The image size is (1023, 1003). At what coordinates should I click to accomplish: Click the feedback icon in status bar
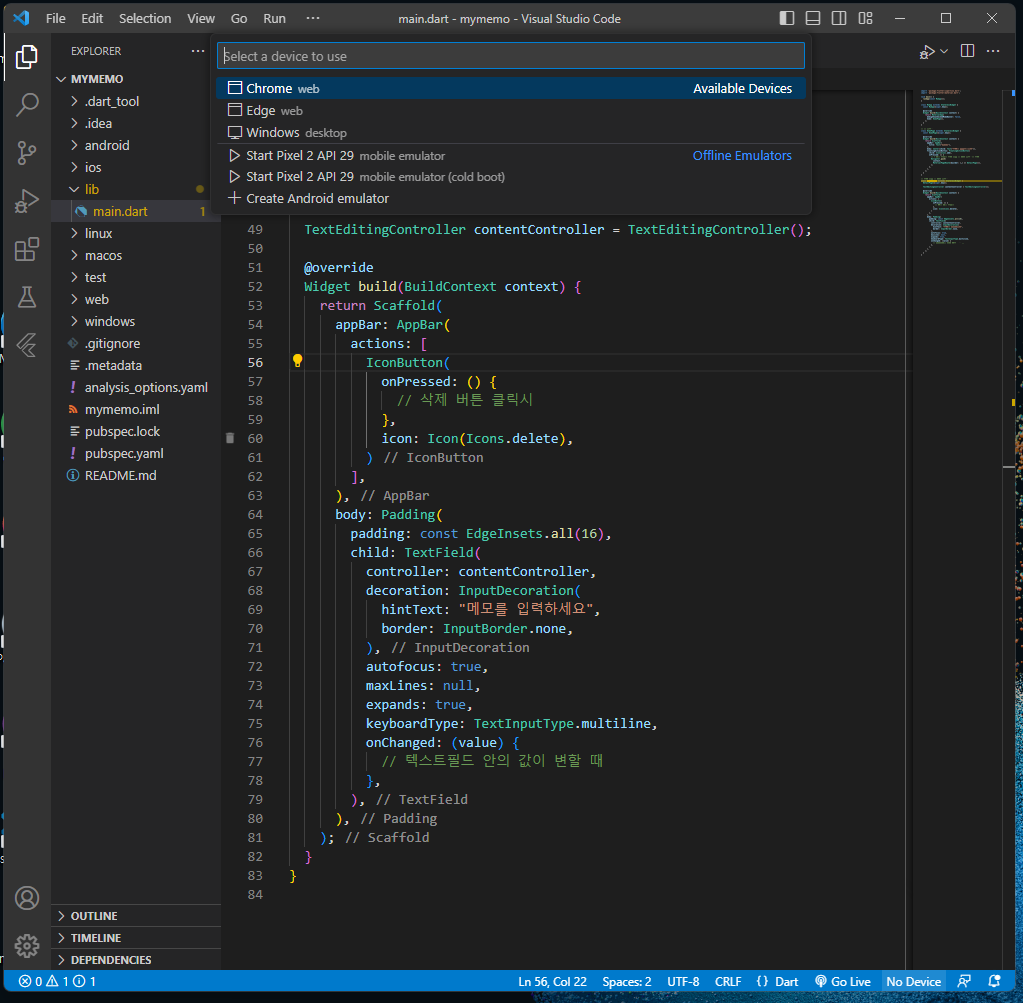(x=964, y=981)
